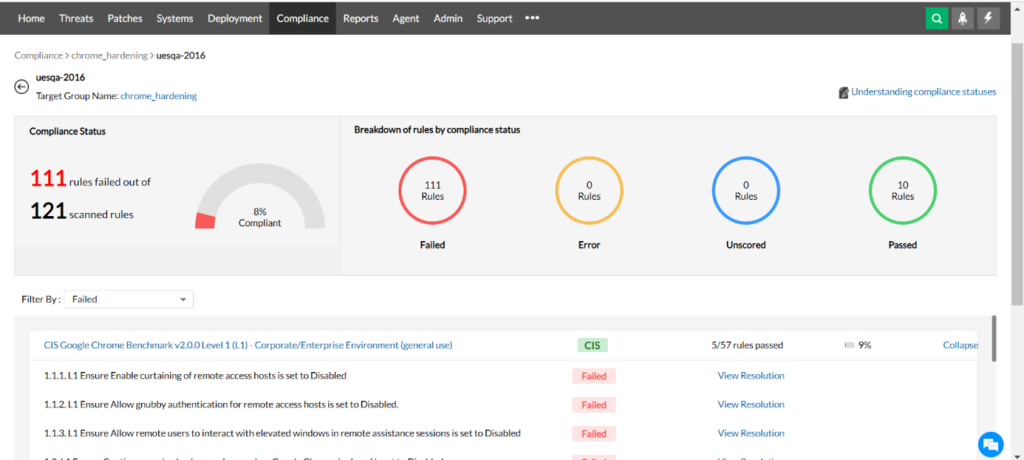1024x460 pixels.
Task: Select the red Failed rules circle
Action: [x=432, y=190]
